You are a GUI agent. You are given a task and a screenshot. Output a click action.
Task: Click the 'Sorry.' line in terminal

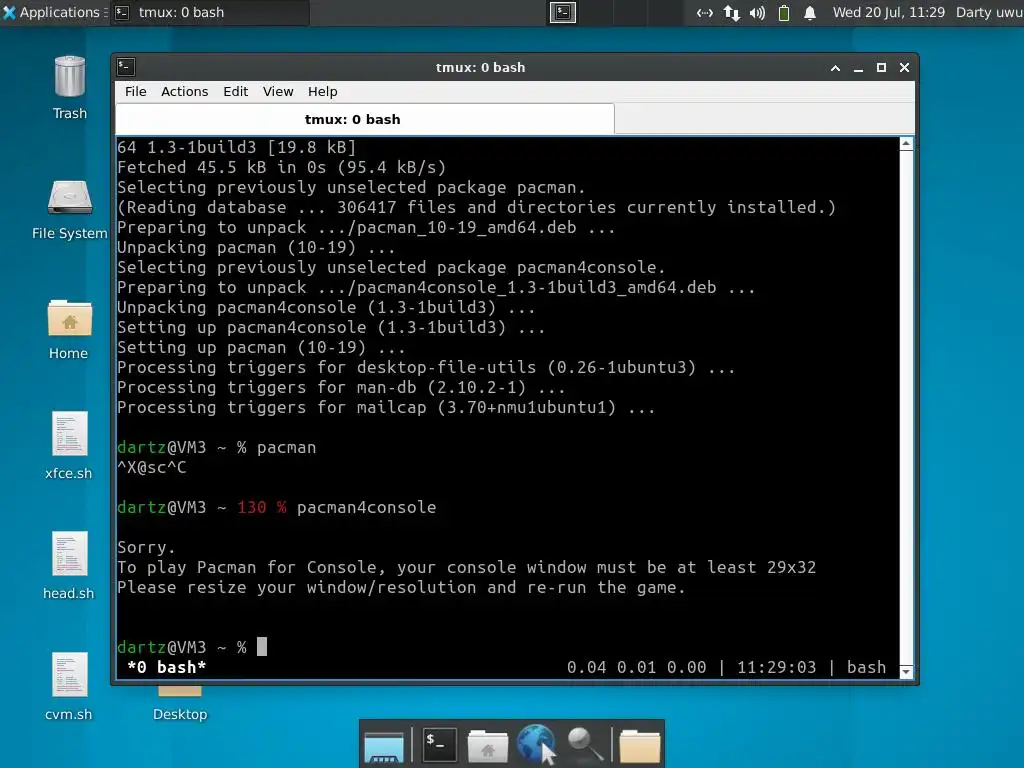click(x=146, y=547)
